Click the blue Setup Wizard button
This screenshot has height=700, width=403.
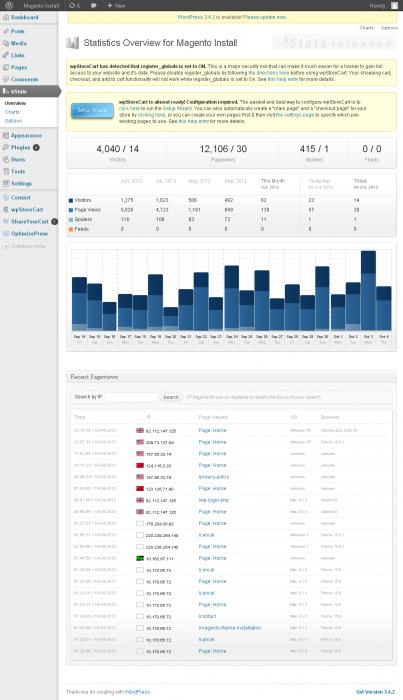tap(92, 110)
